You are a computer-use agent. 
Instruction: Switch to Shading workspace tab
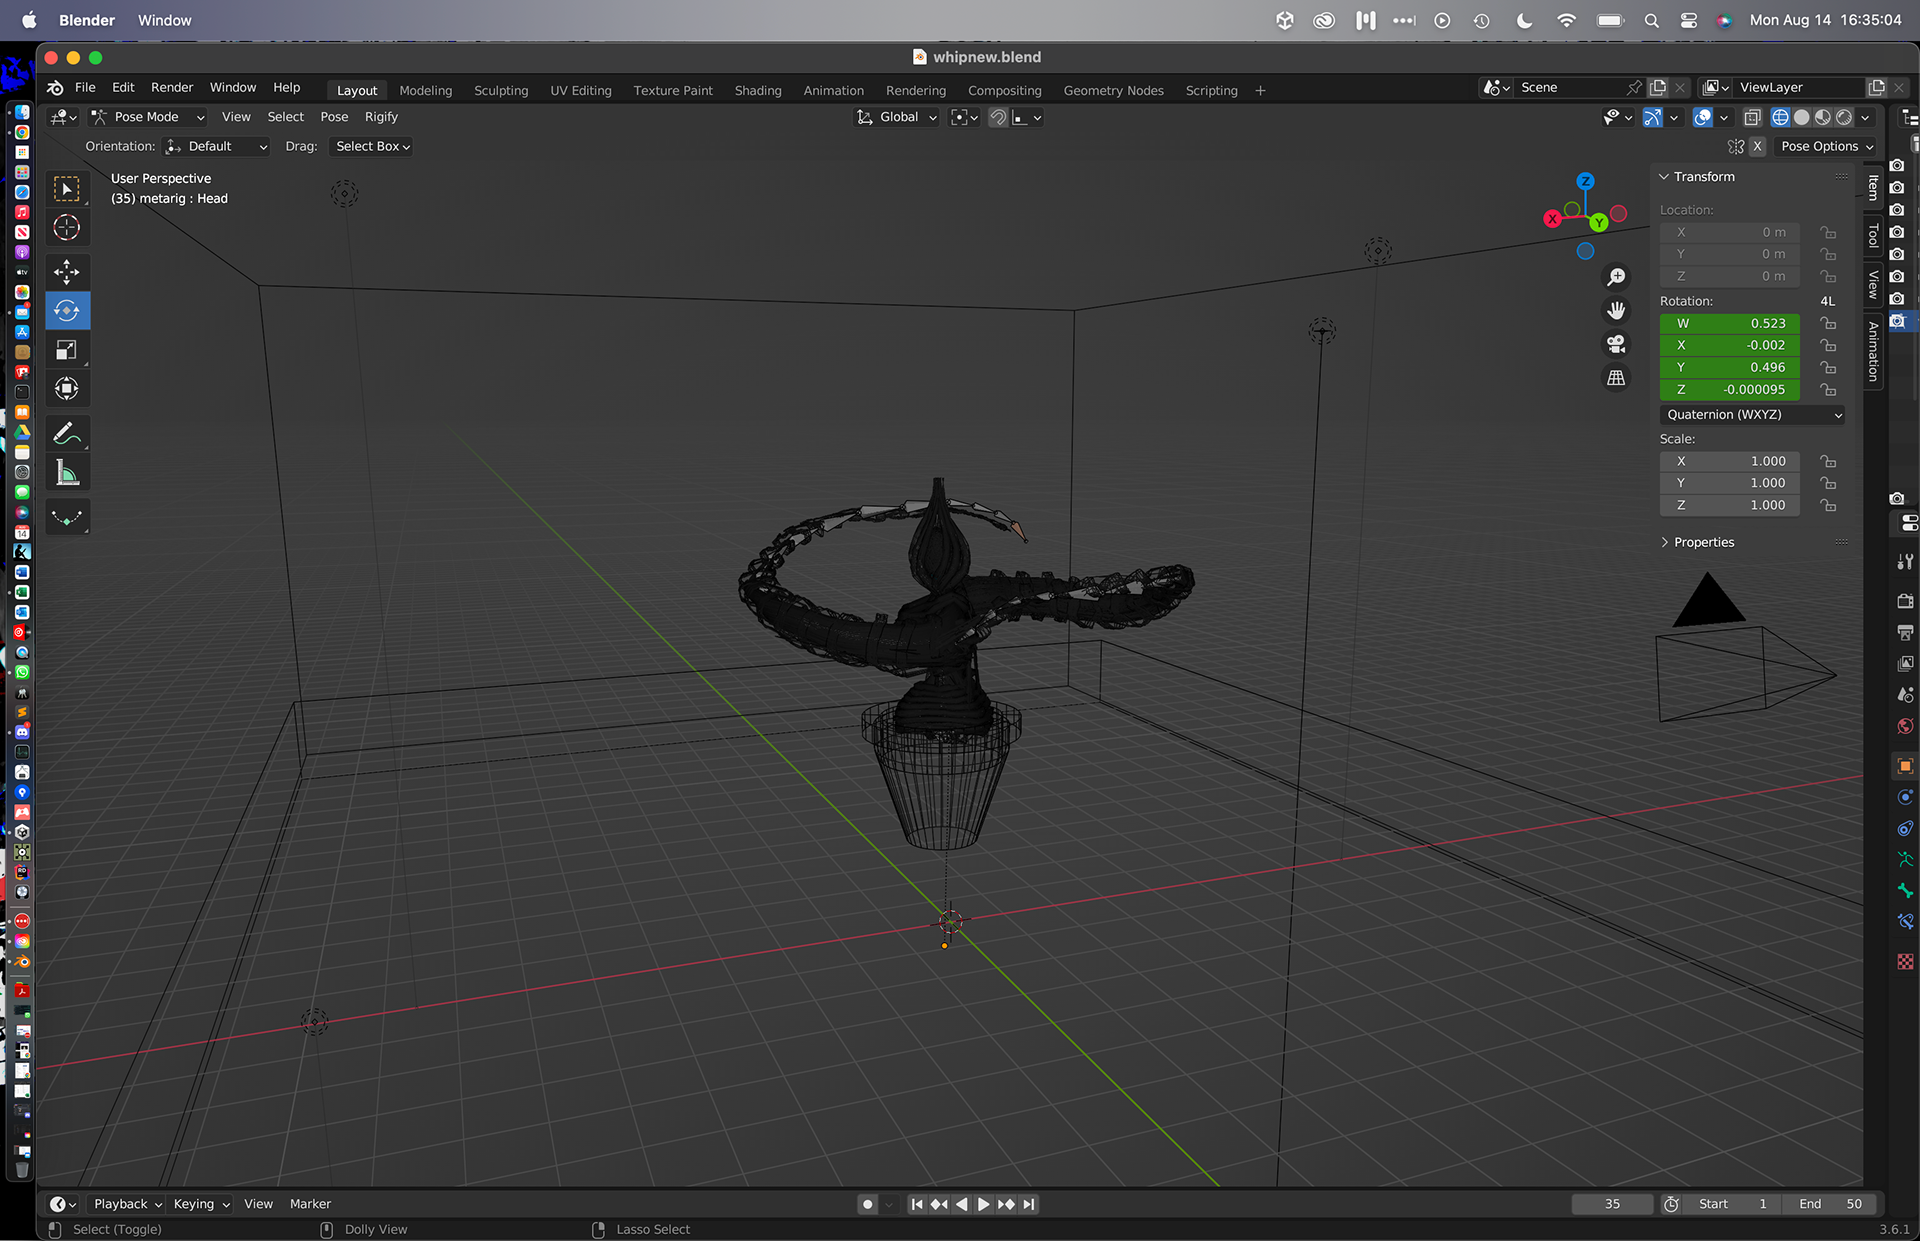click(x=758, y=90)
